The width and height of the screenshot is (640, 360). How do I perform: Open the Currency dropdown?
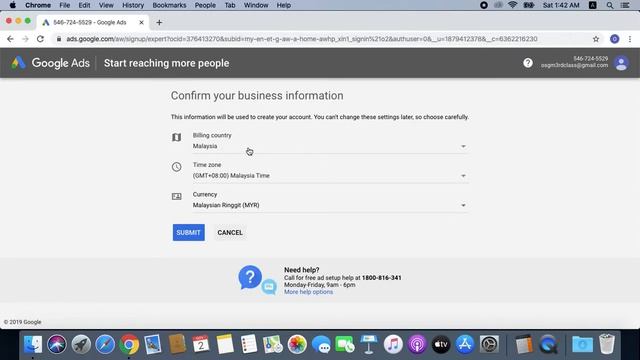pos(330,205)
